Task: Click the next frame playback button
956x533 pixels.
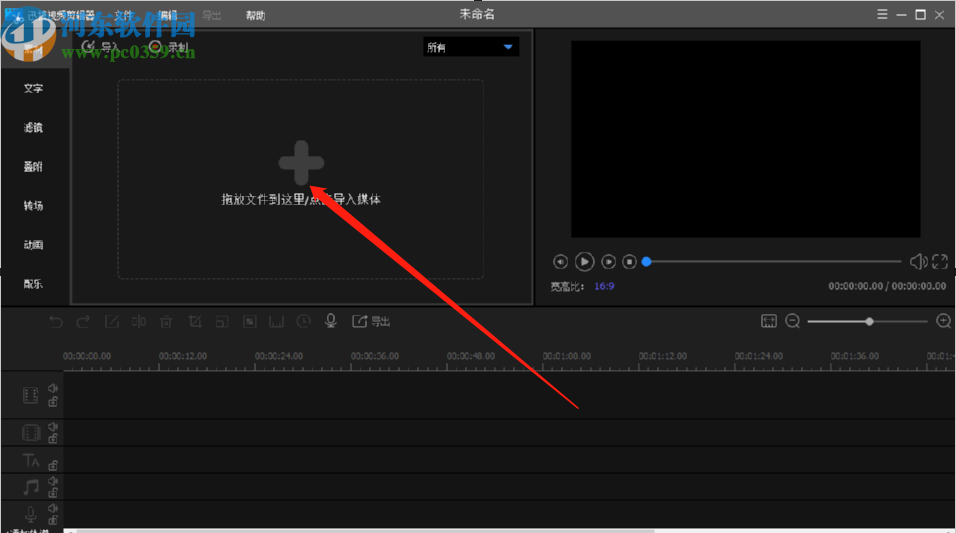Action: (608, 262)
